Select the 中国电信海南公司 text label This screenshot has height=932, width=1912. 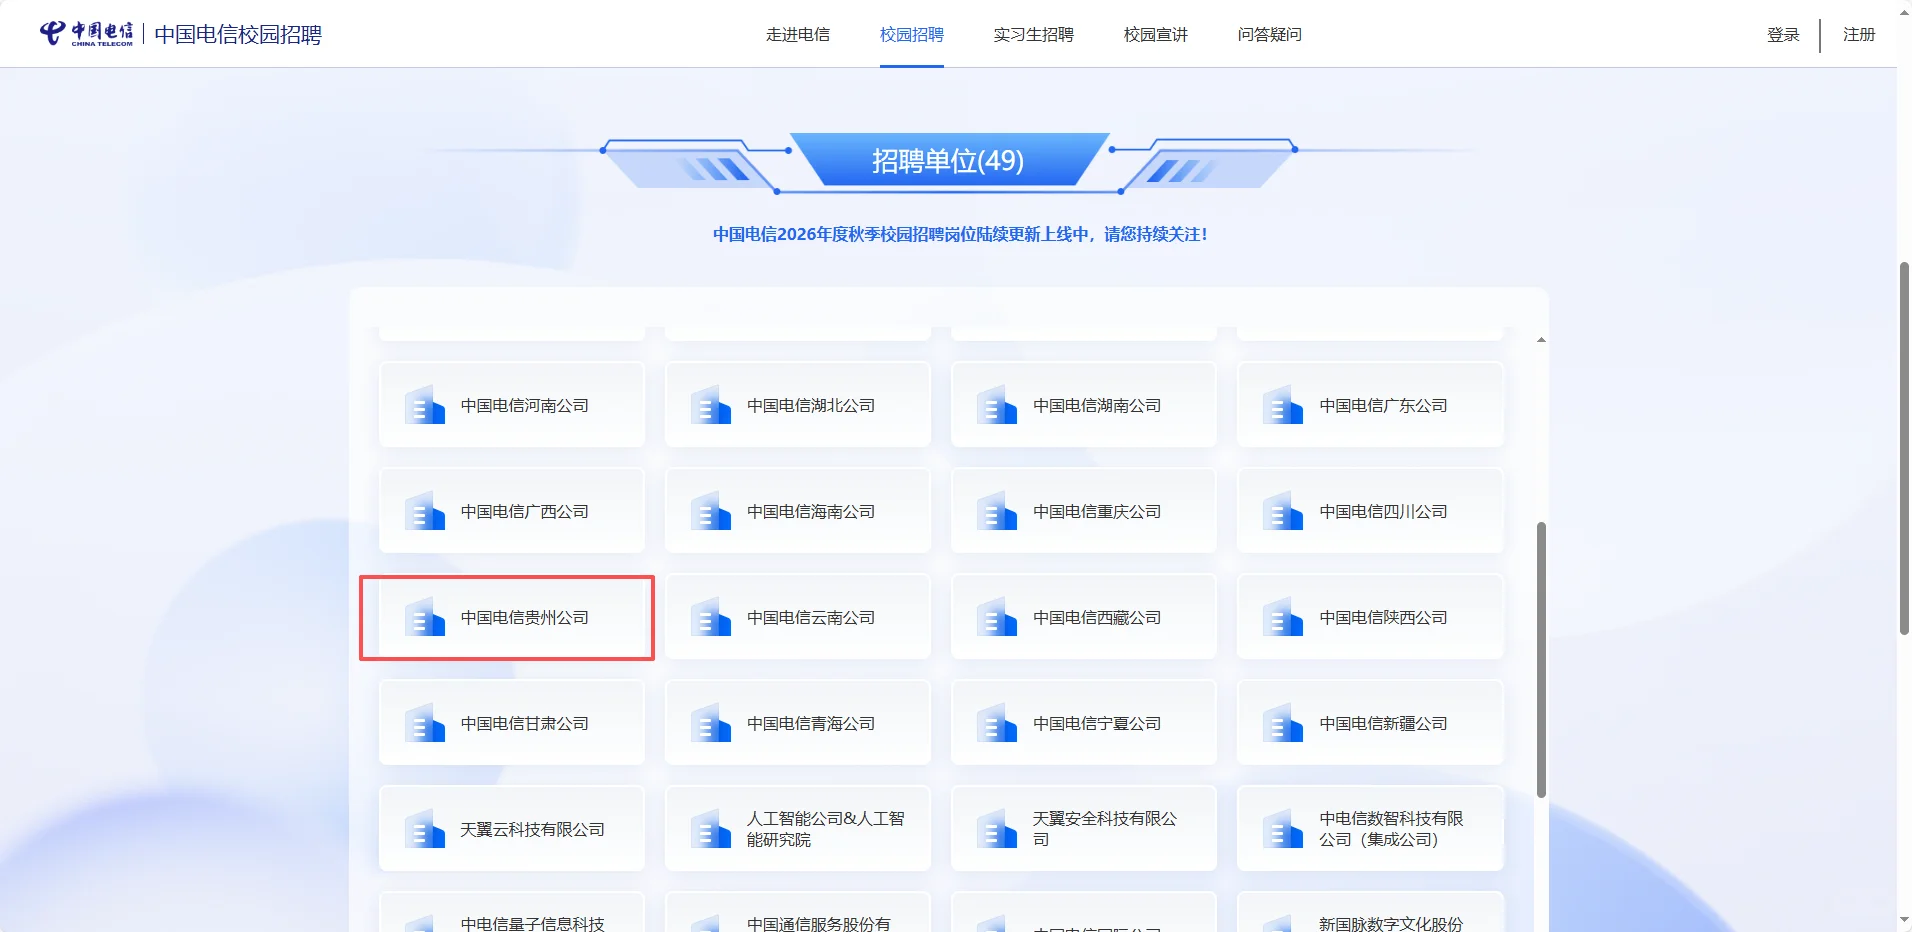point(811,512)
